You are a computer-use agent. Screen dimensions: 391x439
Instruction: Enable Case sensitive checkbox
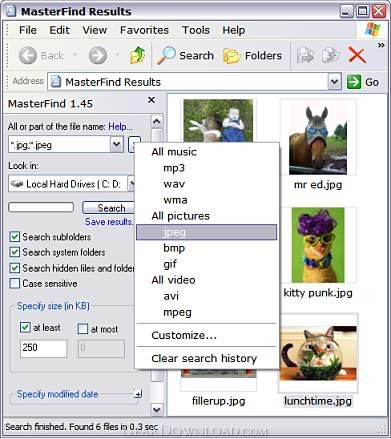tap(14, 283)
